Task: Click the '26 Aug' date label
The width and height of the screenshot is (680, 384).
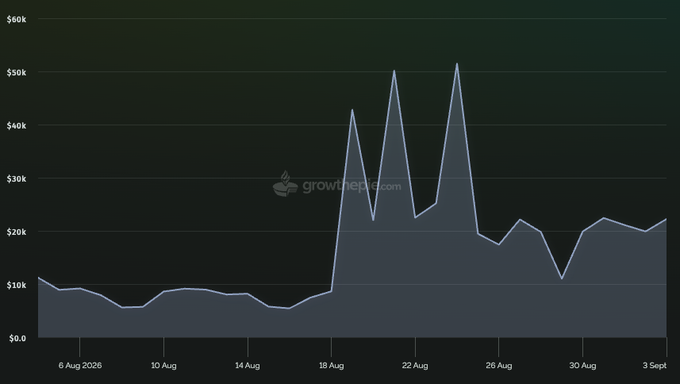Action: pyautogui.click(x=499, y=365)
